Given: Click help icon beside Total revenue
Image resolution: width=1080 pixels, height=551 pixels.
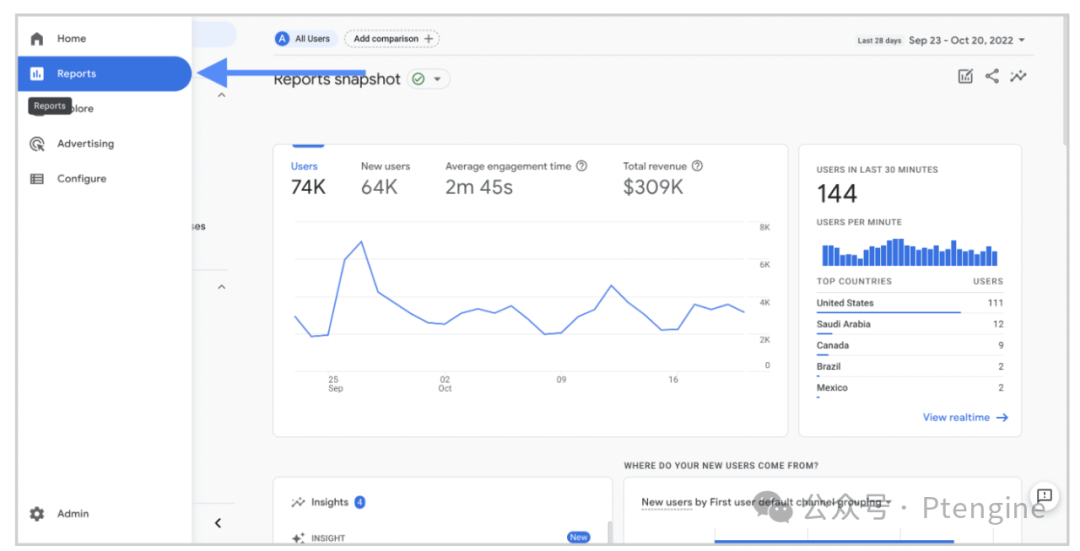Looking at the screenshot, I should (x=697, y=166).
